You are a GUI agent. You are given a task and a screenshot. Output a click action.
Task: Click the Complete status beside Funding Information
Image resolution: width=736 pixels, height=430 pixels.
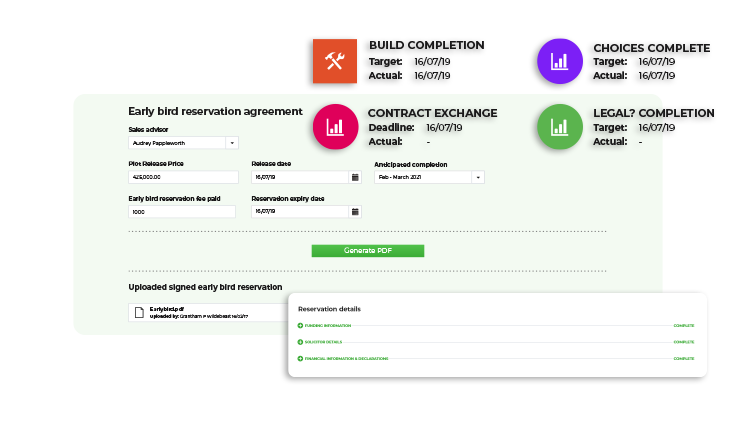[683, 326]
